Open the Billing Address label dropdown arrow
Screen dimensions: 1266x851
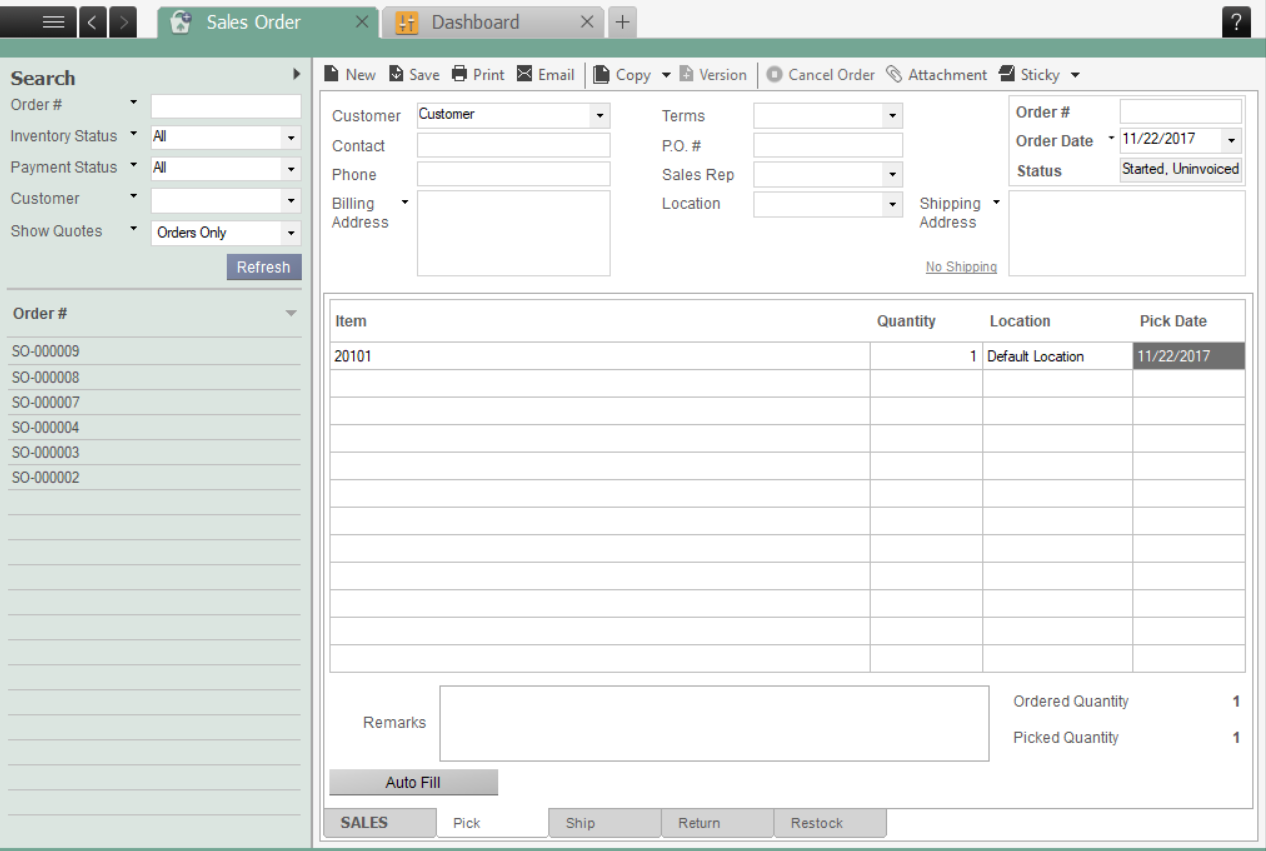pyautogui.click(x=405, y=202)
